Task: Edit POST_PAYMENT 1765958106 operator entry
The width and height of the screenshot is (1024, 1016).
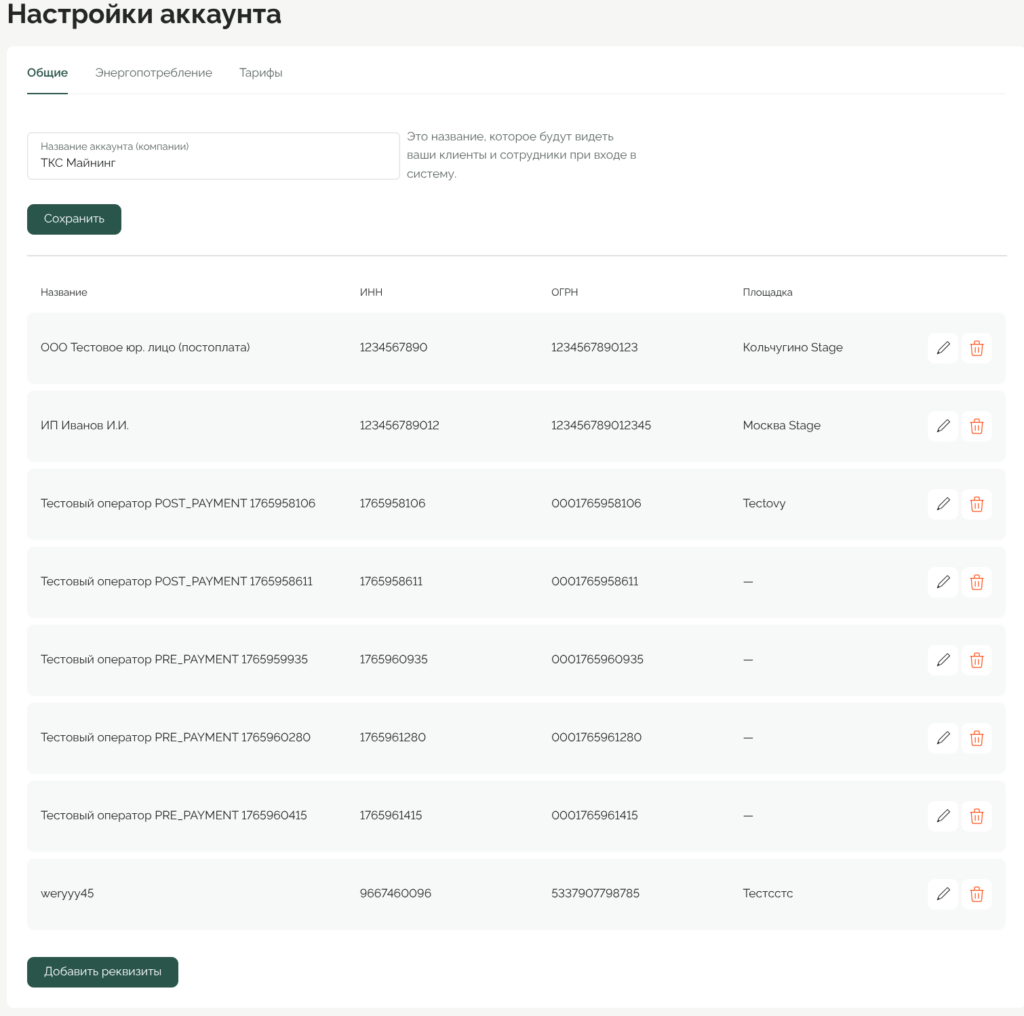Action: coord(942,504)
